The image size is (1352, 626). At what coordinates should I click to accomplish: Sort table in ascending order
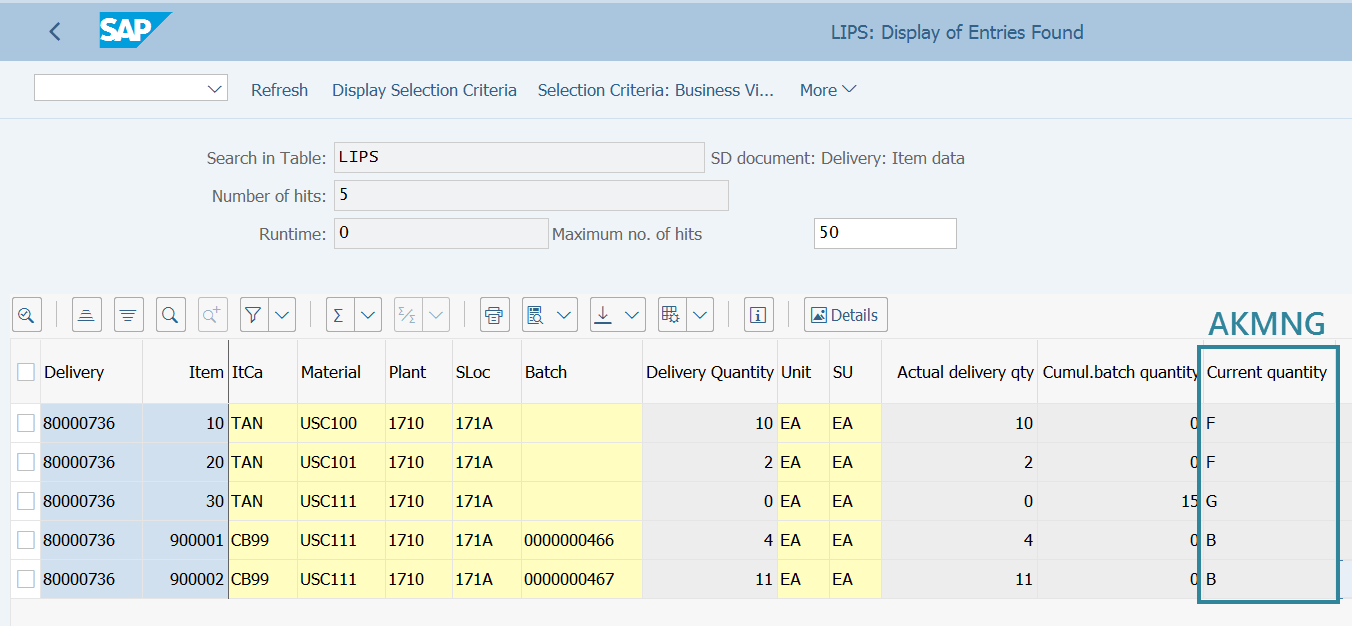(86, 315)
